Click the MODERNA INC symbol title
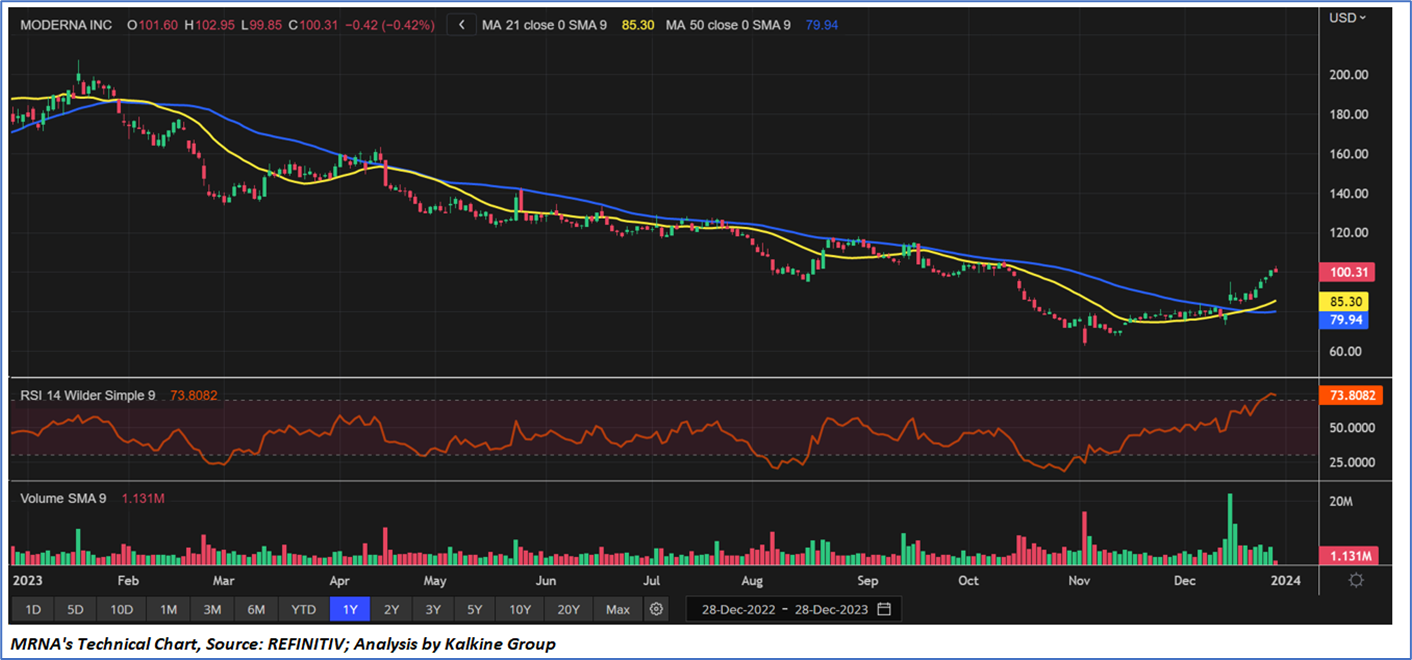Screen dimensions: 1412x660 coord(66,25)
